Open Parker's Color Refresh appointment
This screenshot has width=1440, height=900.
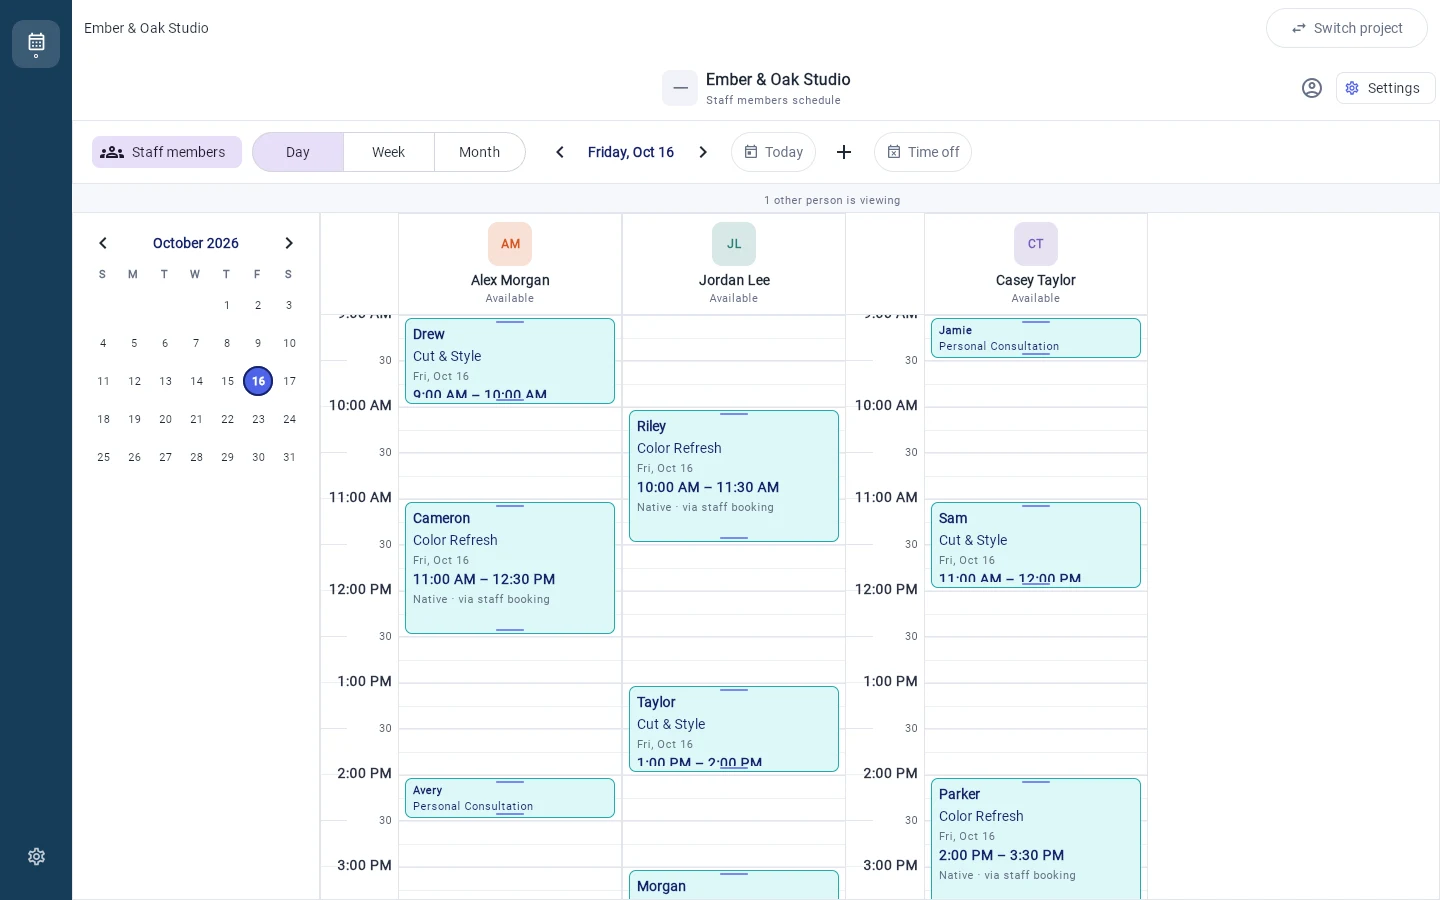click(x=1036, y=839)
